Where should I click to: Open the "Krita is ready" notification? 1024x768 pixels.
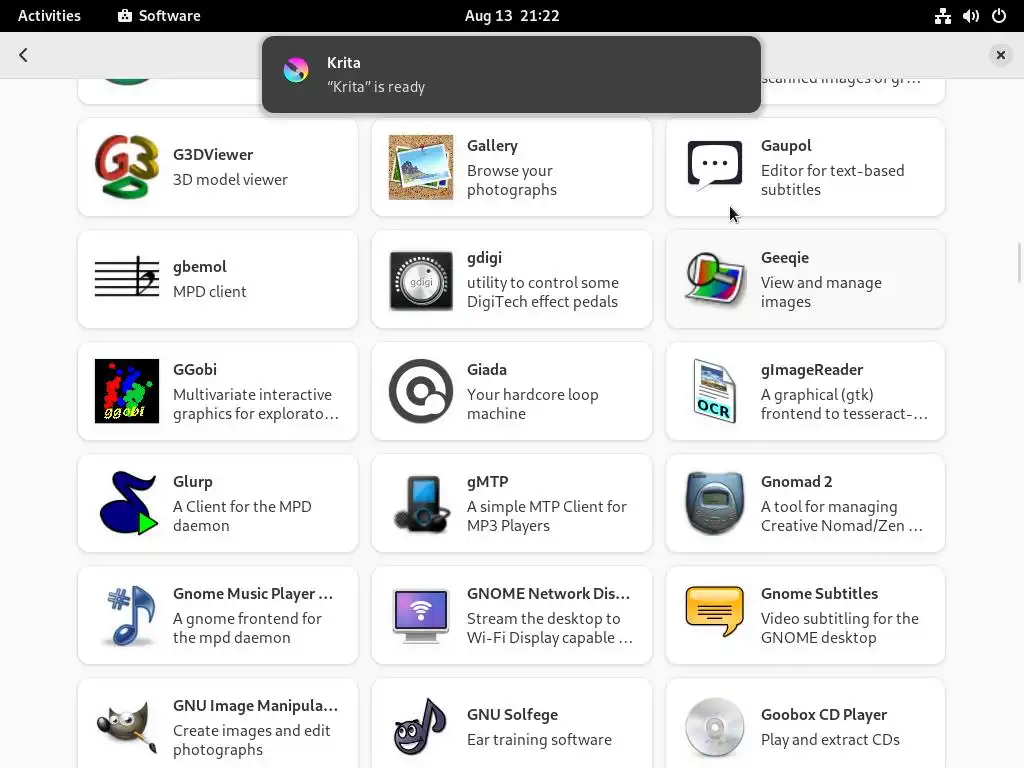coord(511,74)
